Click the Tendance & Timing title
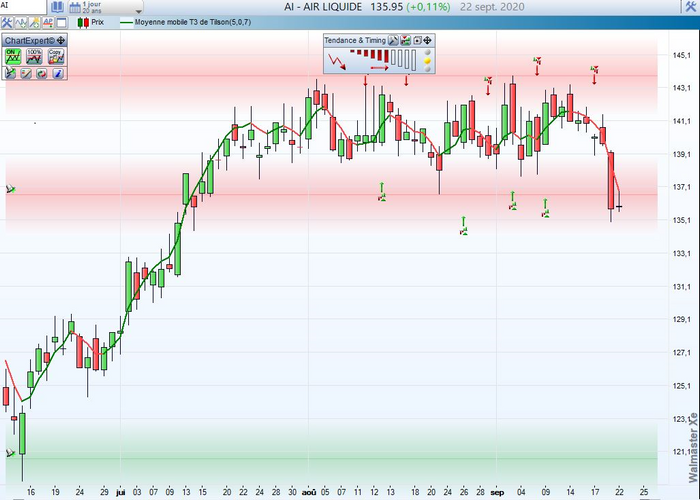Image resolution: width=700 pixels, height=500 pixels. click(x=355, y=40)
